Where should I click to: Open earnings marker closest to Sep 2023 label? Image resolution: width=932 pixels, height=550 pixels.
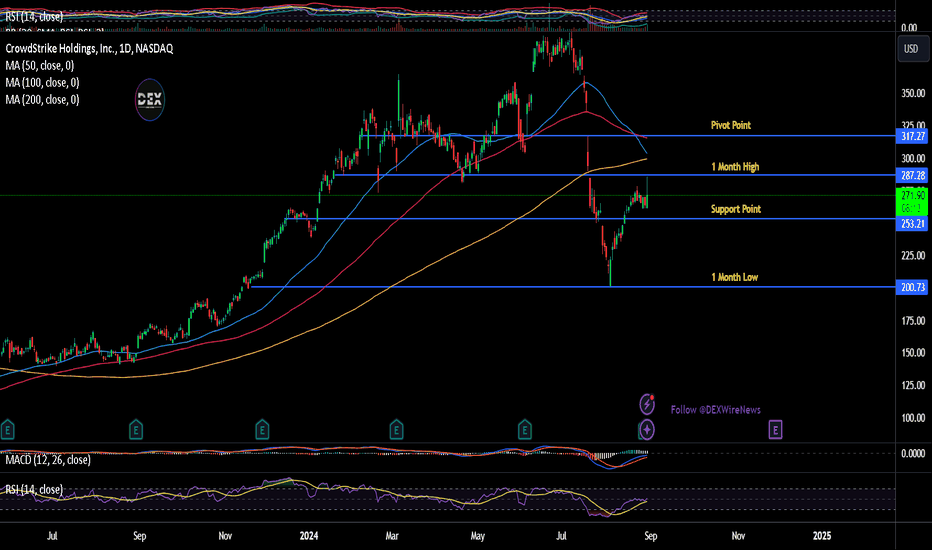[136, 429]
